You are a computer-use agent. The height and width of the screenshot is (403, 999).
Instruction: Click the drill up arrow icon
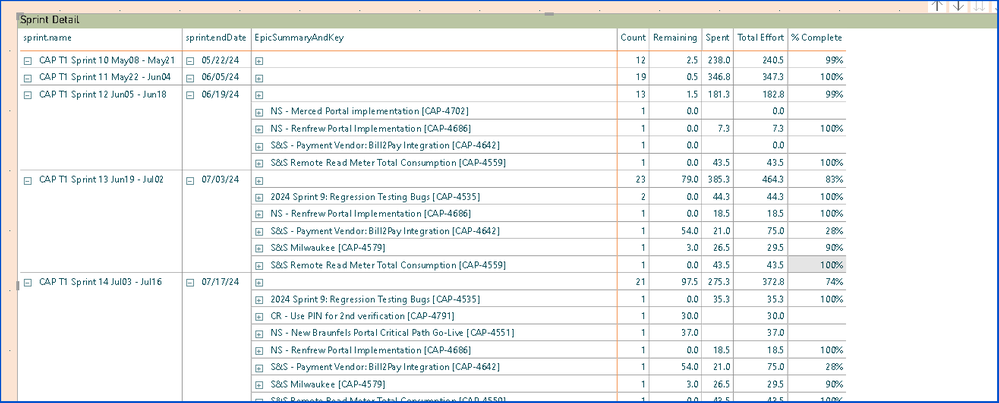click(x=937, y=5)
